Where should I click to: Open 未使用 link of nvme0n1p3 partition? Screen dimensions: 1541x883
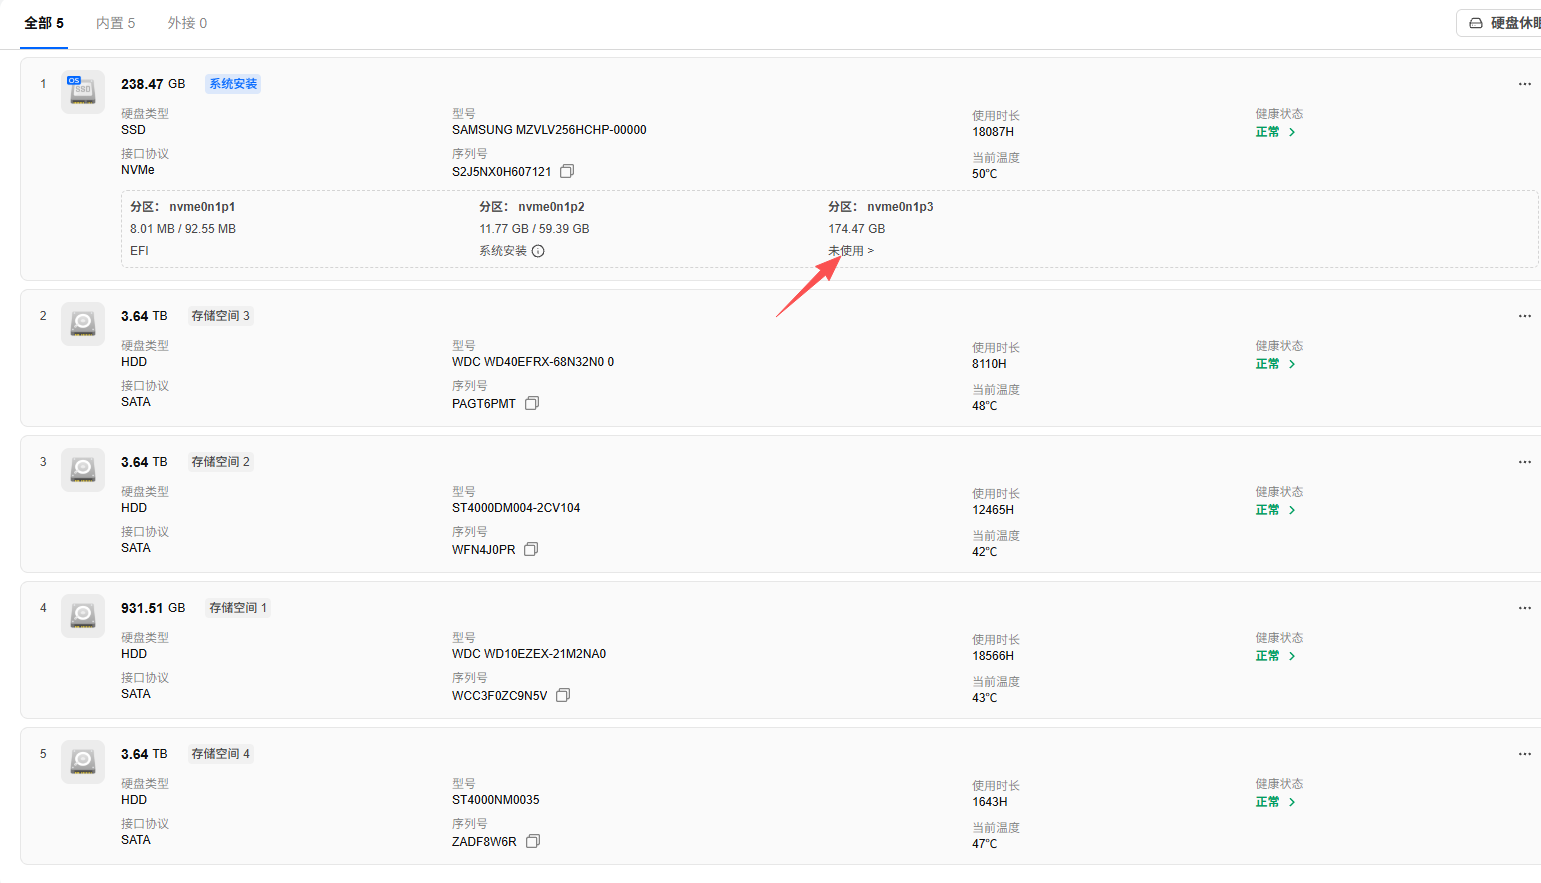(x=851, y=251)
